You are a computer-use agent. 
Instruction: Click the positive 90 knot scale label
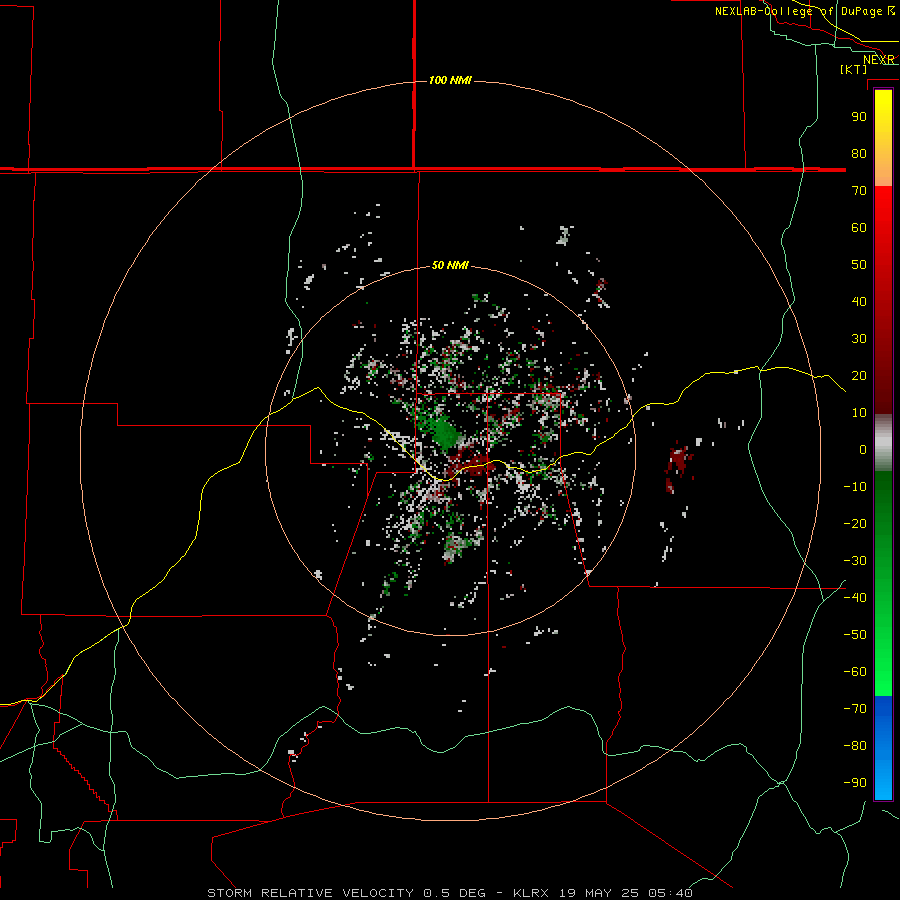click(x=859, y=117)
